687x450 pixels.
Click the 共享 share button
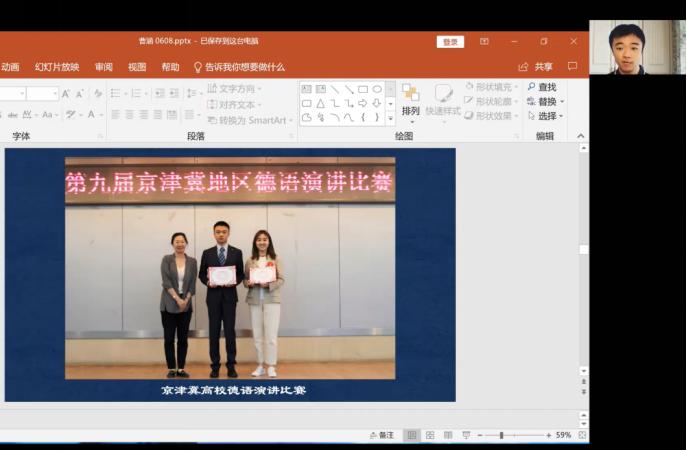coord(536,67)
